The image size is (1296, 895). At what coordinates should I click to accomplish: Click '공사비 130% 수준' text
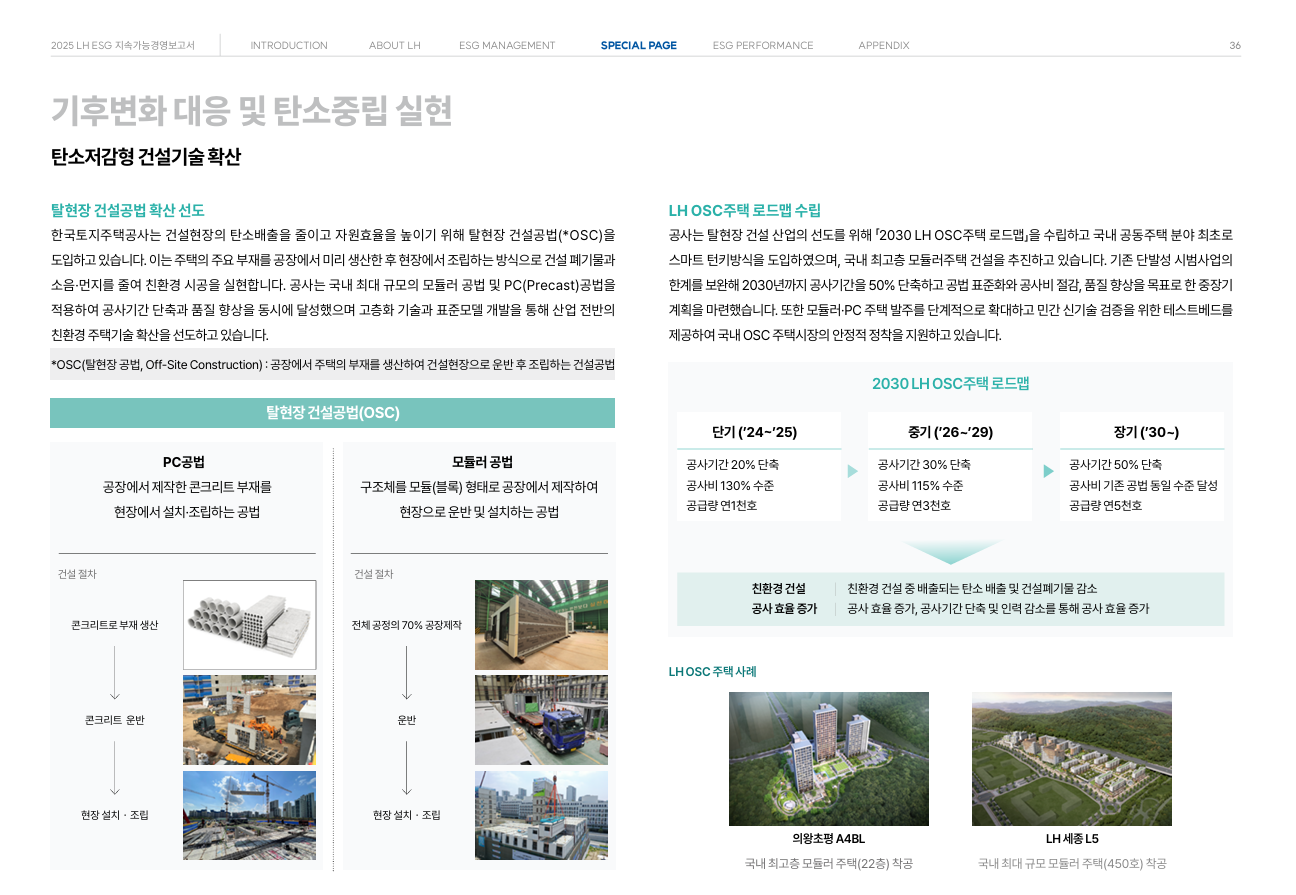coord(730,486)
